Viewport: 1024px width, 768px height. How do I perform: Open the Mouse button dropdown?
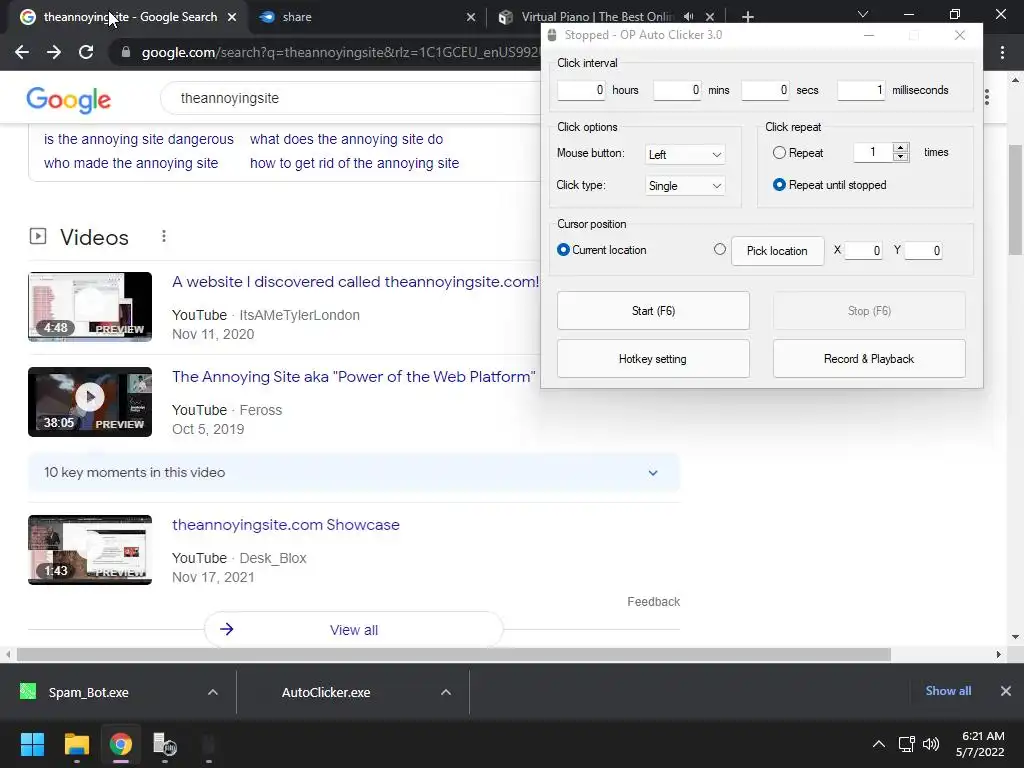coord(684,155)
